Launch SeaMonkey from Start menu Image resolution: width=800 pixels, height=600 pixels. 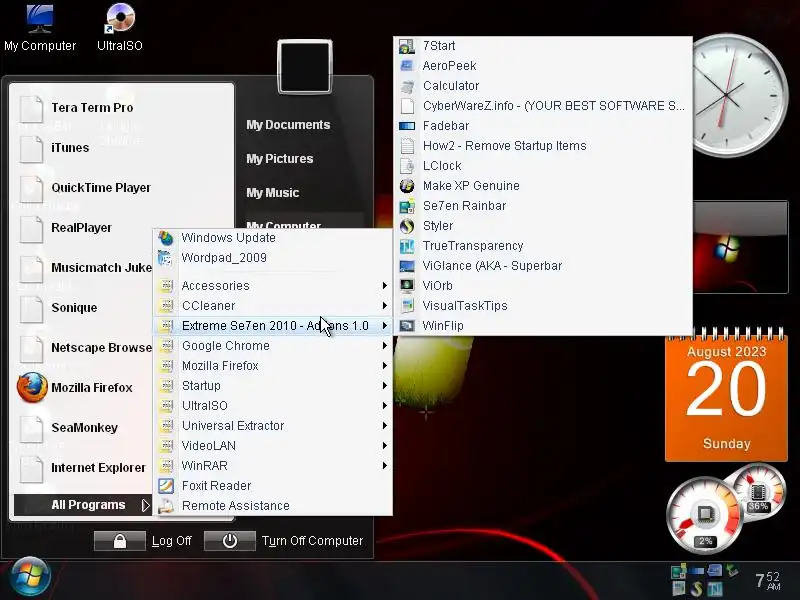[x=84, y=428]
